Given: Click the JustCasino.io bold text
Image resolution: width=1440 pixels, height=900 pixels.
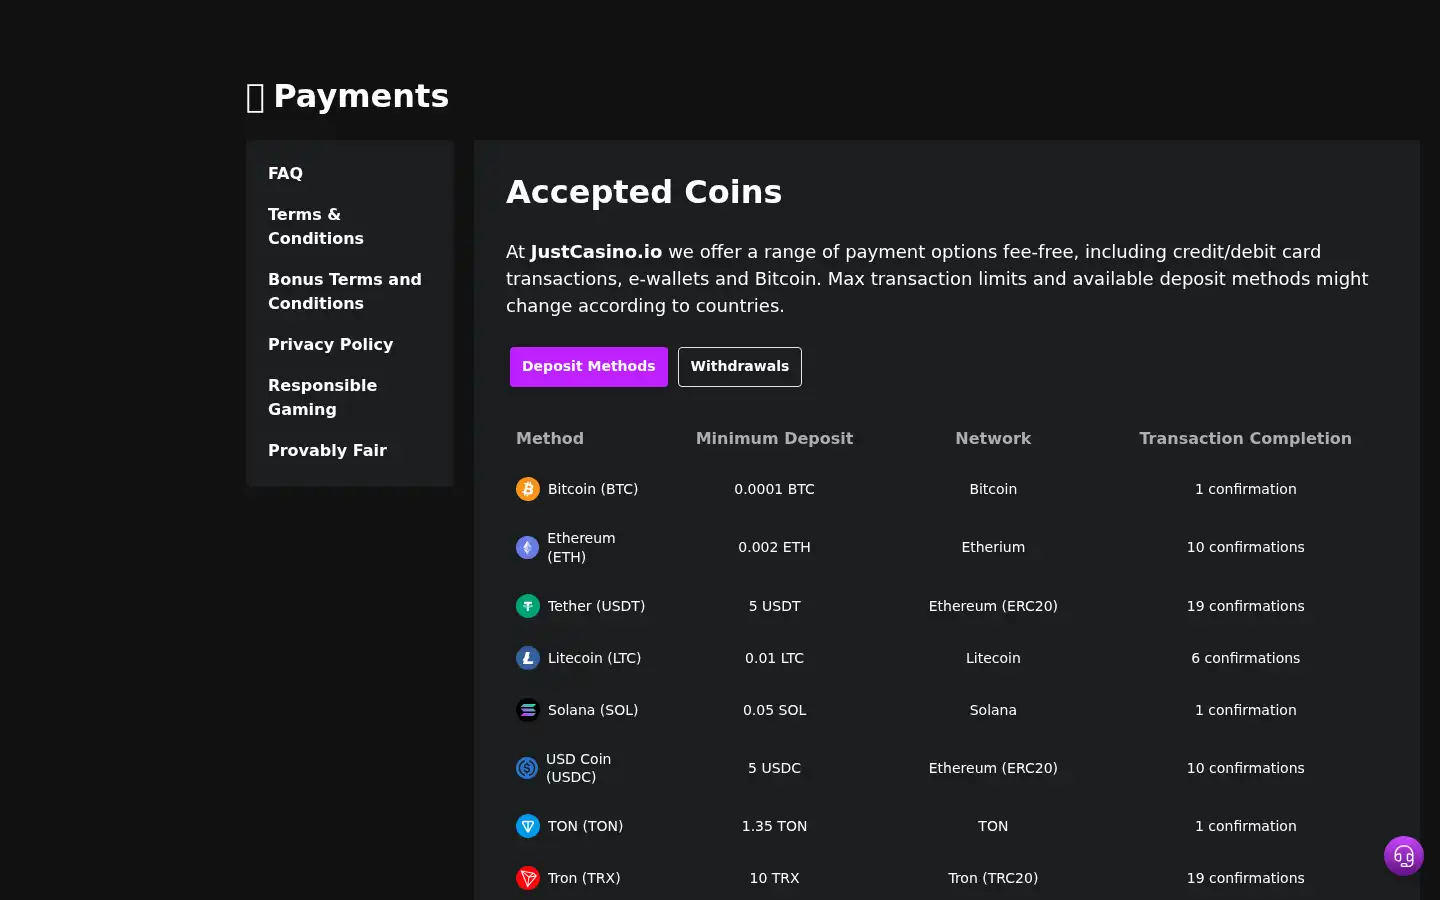Looking at the screenshot, I should 596,252.
